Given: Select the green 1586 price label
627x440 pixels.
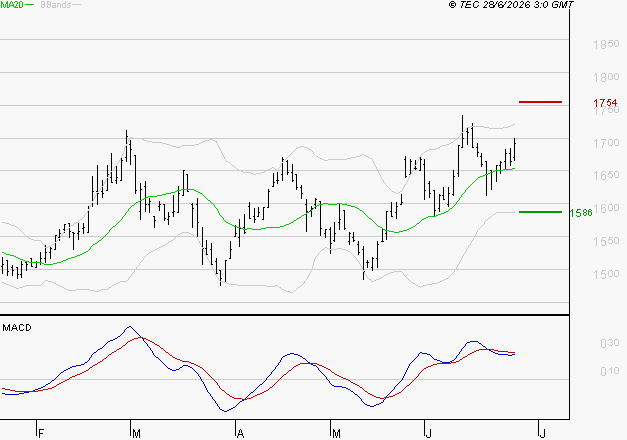Looking at the screenshot, I should pyautogui.click(x=581, y=213).
